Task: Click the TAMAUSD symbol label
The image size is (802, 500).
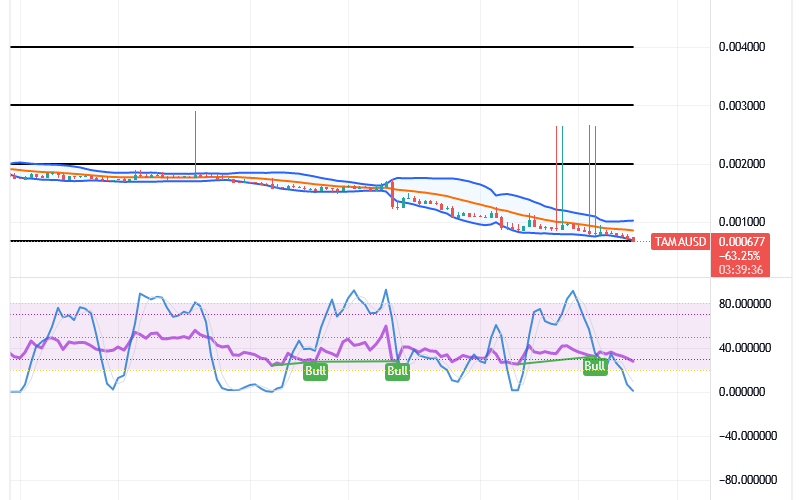Action: [x=680, y=241]
